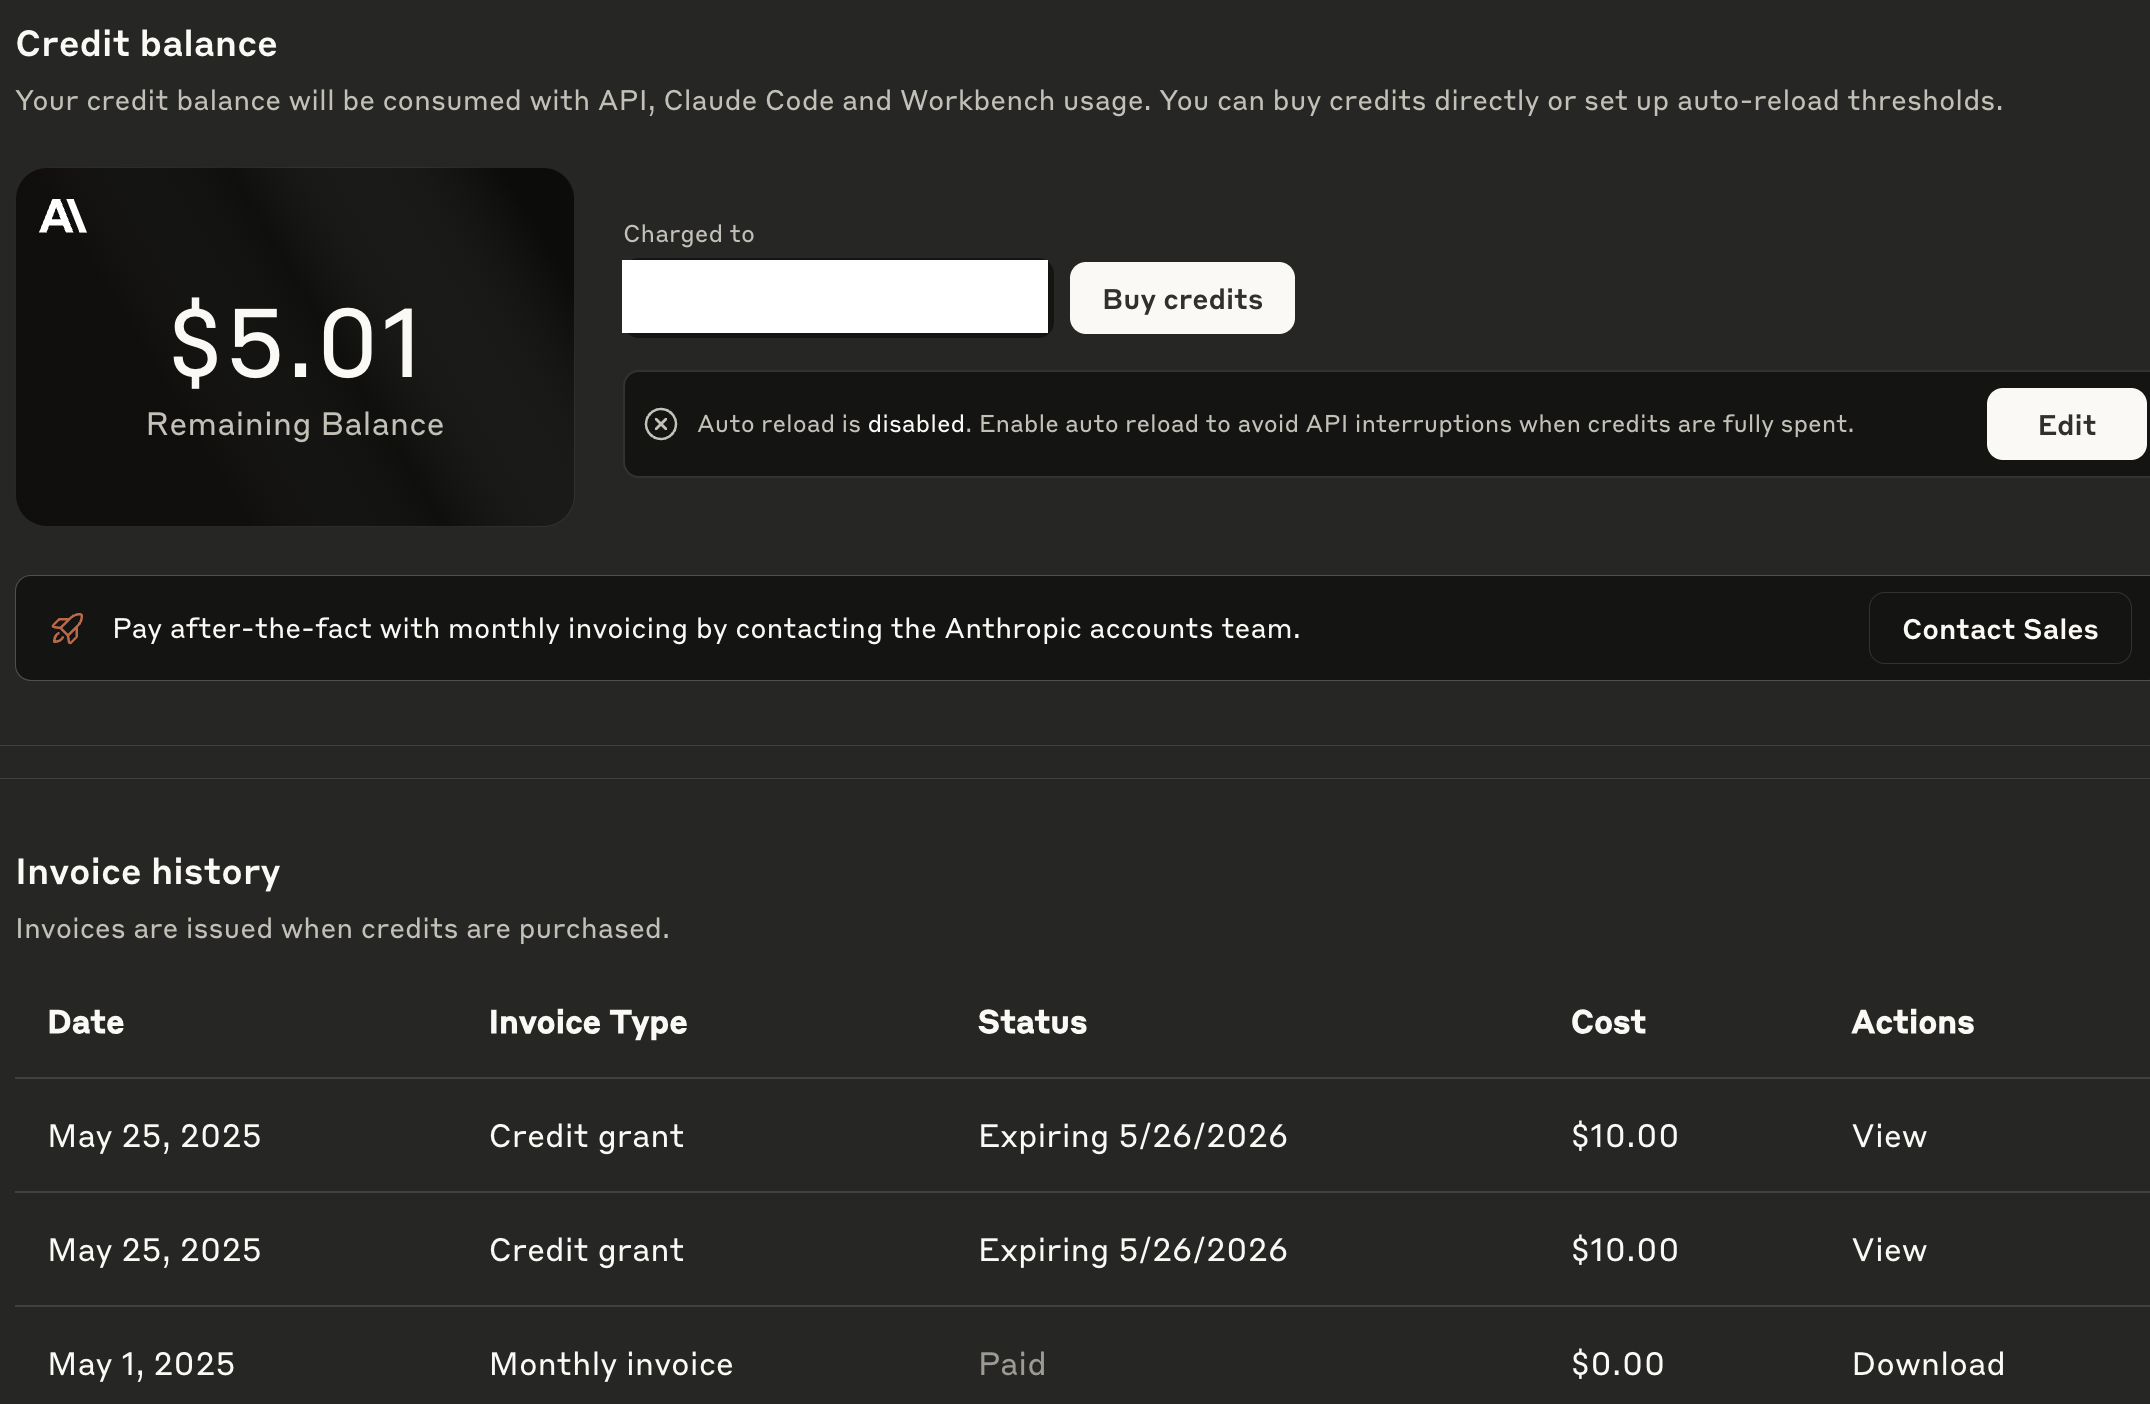Screen dimensions: 2150x1404
Task: Click the Auto reload is disabled message
Action: [1275, 424]
